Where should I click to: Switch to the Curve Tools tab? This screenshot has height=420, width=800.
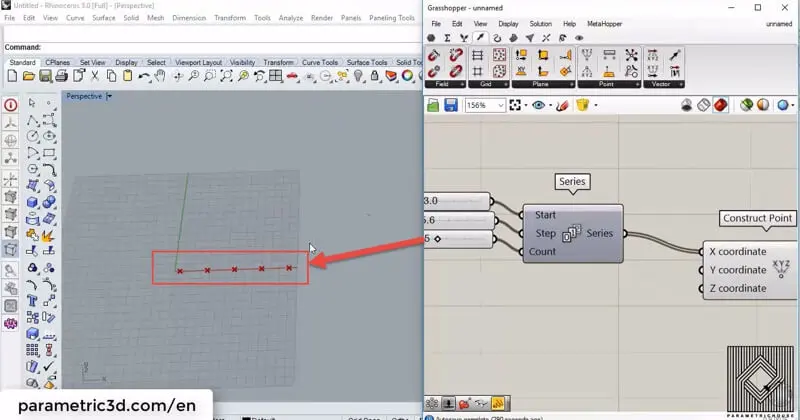click(x=321, y=62)
